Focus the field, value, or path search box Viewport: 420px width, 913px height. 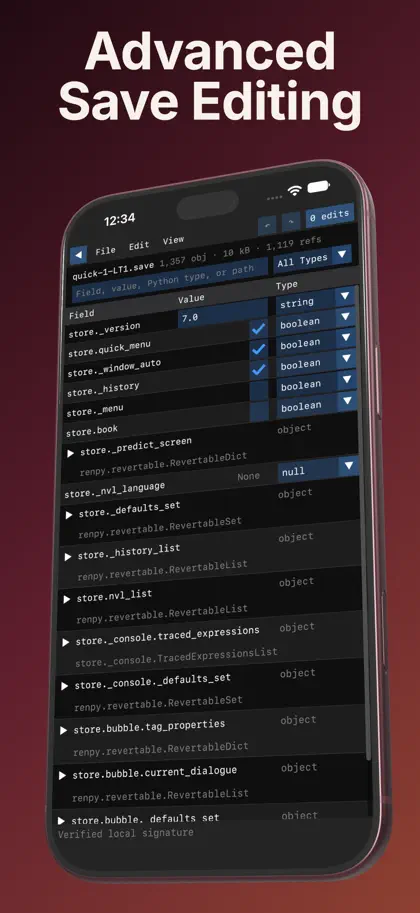point(170,282)
